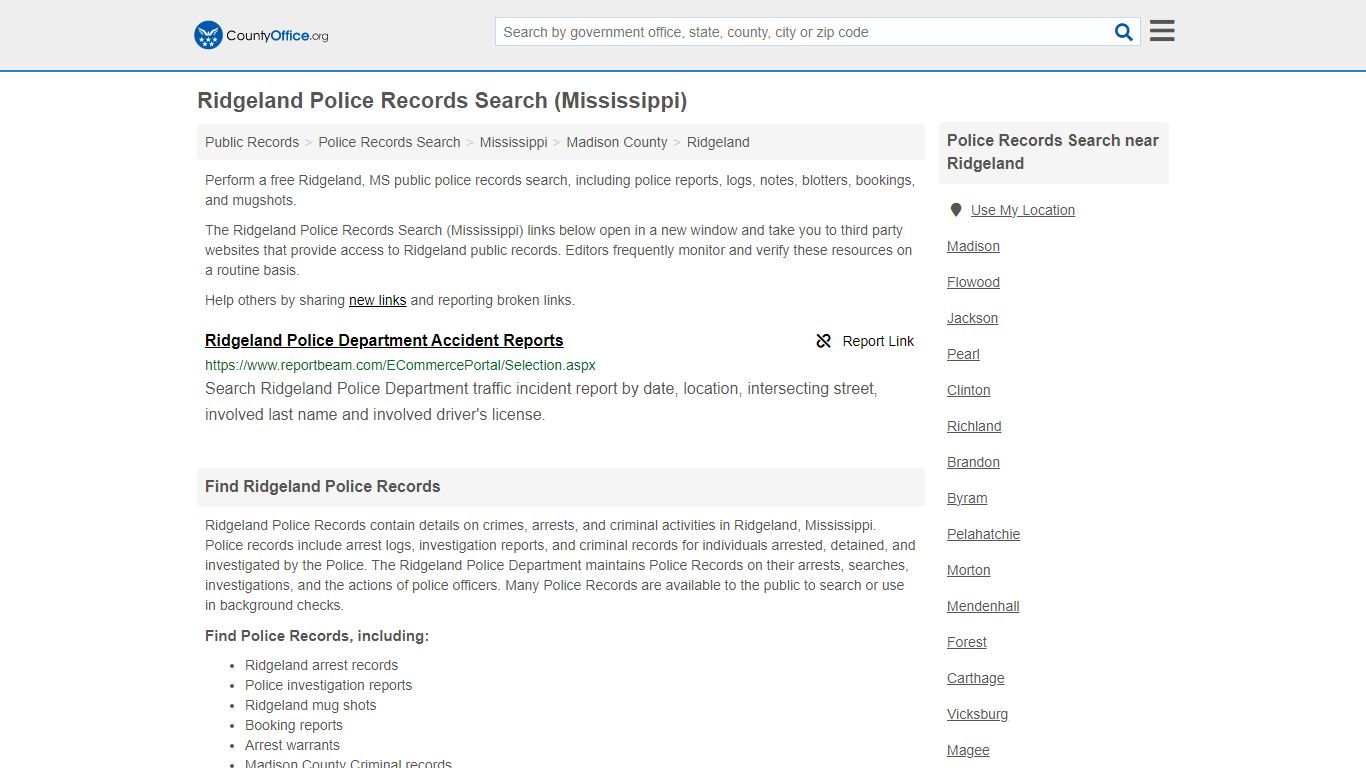This screenshot has width=1366, height=768.
Task: Open Jackson police records link
Action: click(972, 318)
